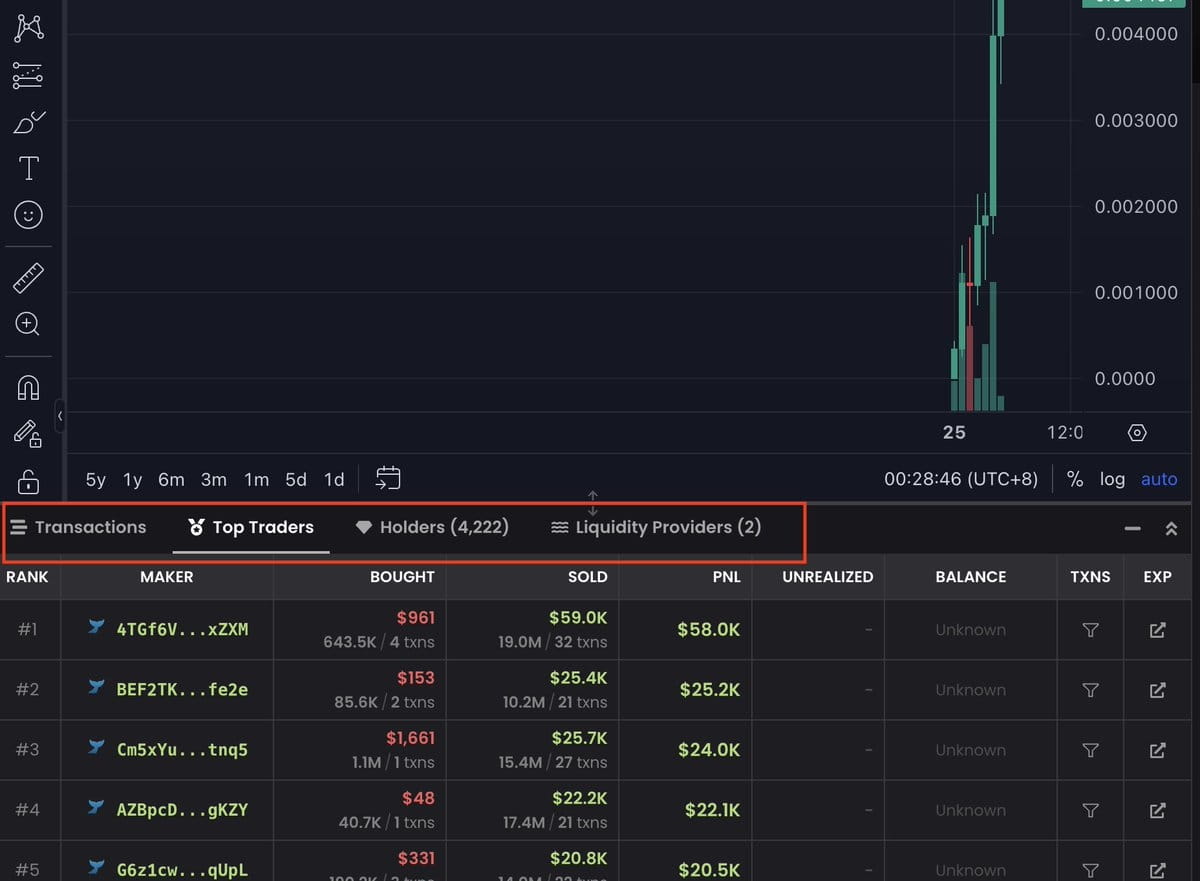
Task: Open chart settings hexagon icon
Action: pos(1137,433)
